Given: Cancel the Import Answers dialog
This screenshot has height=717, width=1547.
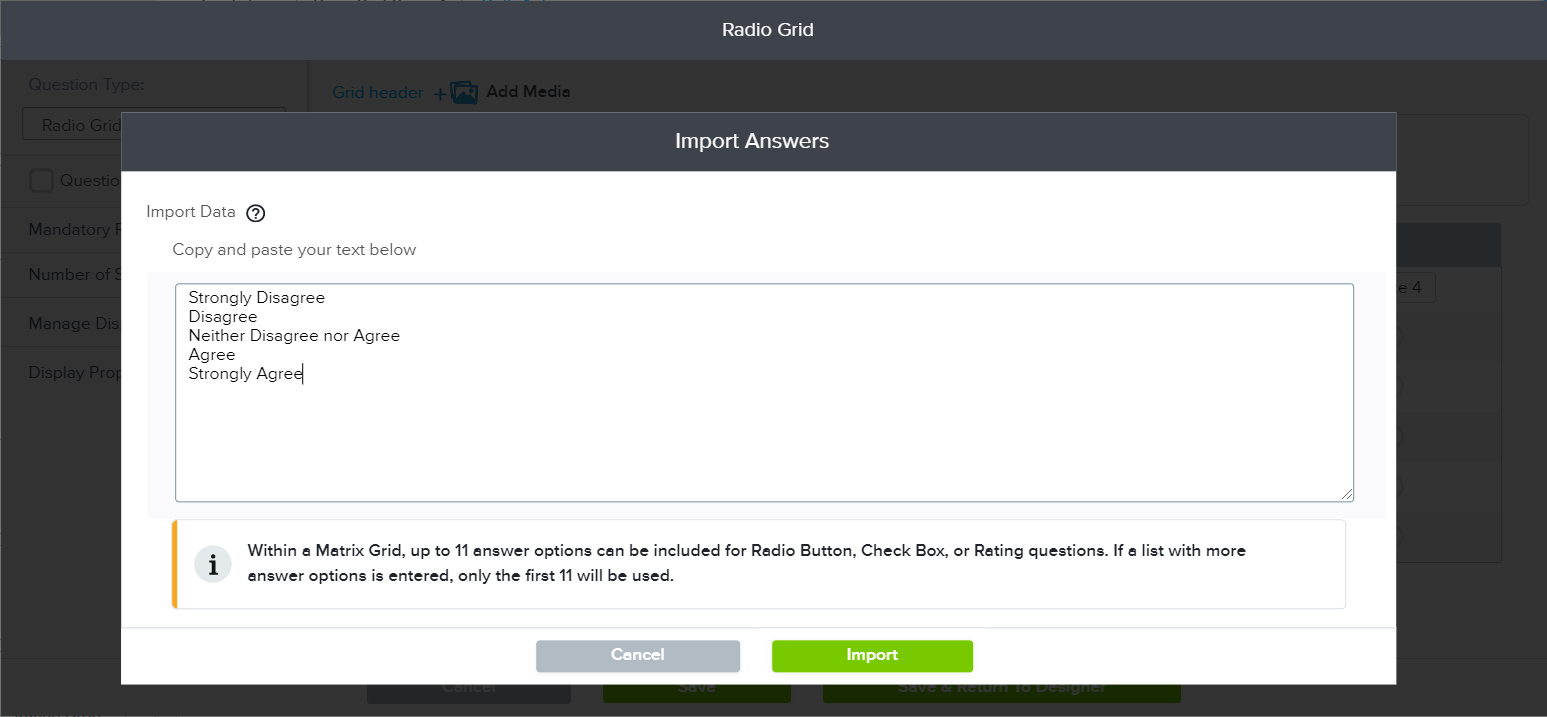Looking at the screenshot, I should (637, 655).
